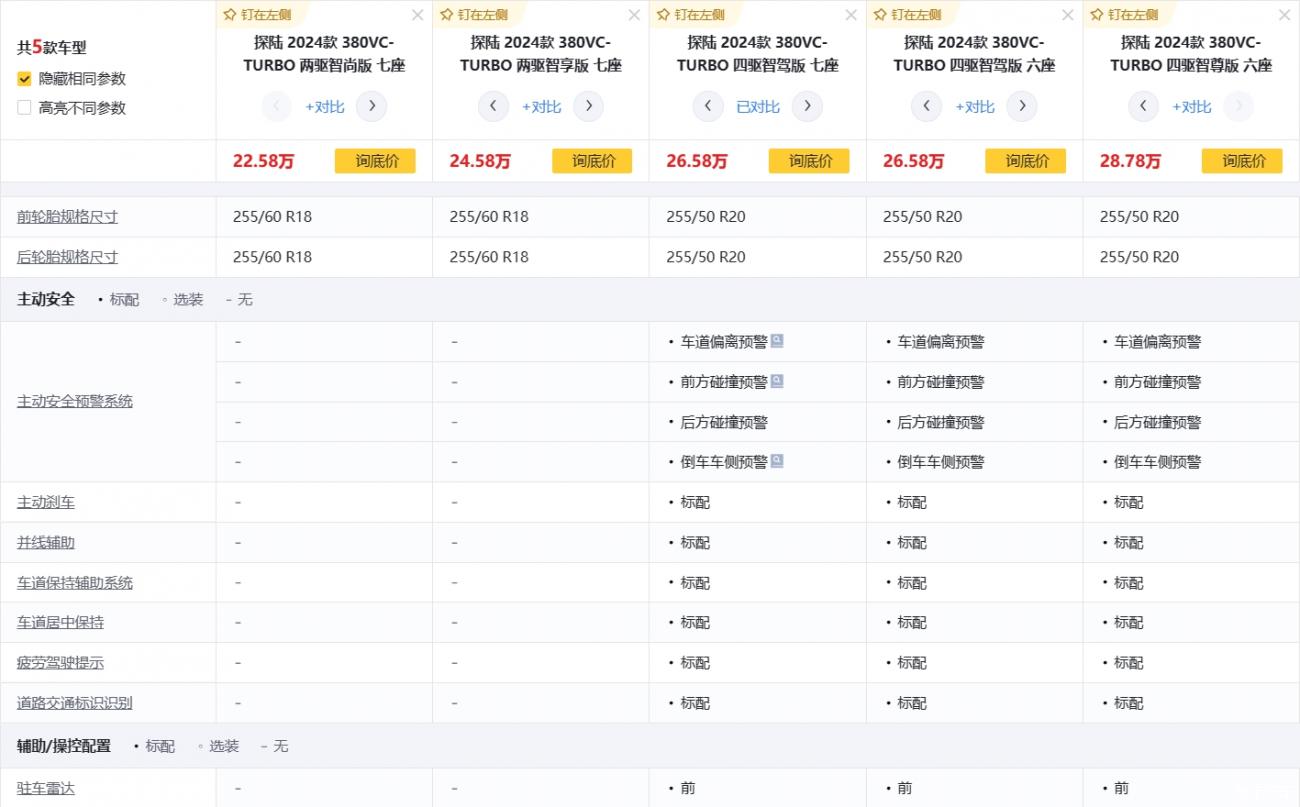The height and width of the screenshot is (807, 1300).
Task: Open 并线辅助 parameter link
Action: 46,542
